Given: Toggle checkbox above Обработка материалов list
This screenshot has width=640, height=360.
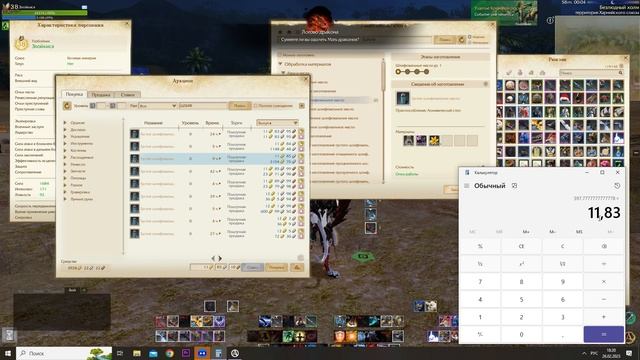Looking at the screenshot, I should click(280, 55).
